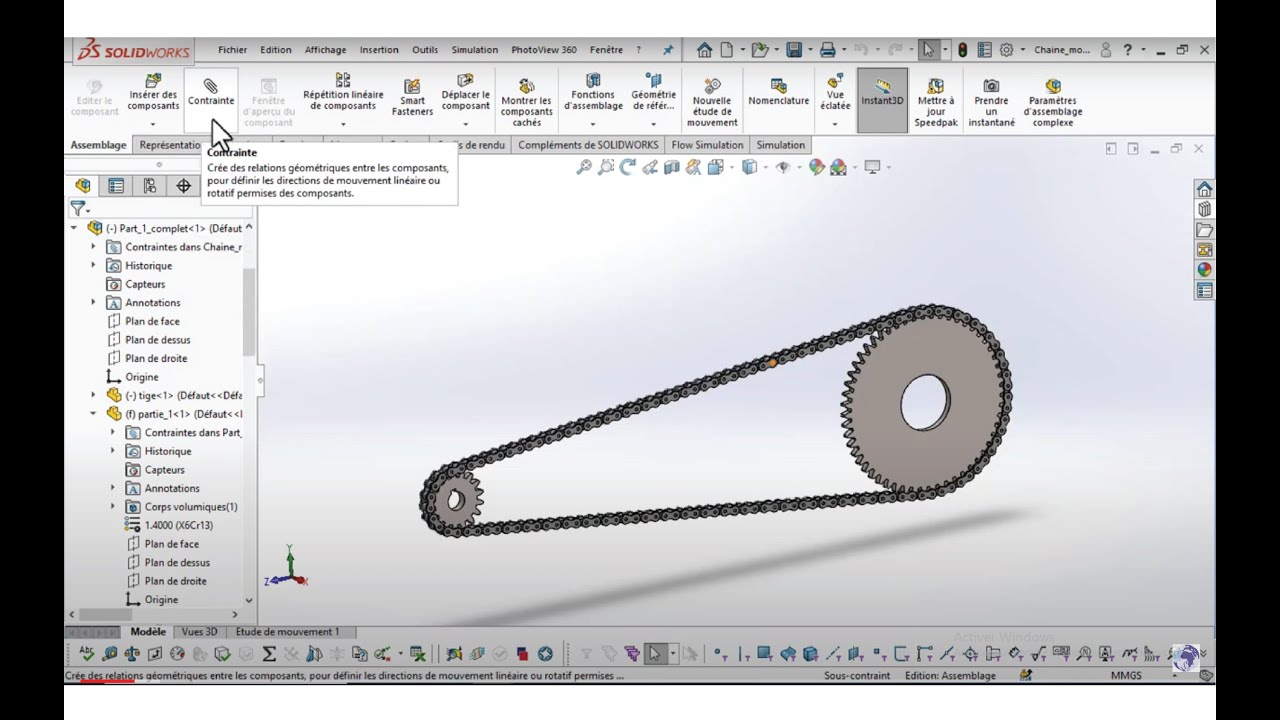This screenshot has height=720, width=1280.
Task: Open SOLIDWORKS Resources home in task pane
Action: click(x=1204, y=189)
